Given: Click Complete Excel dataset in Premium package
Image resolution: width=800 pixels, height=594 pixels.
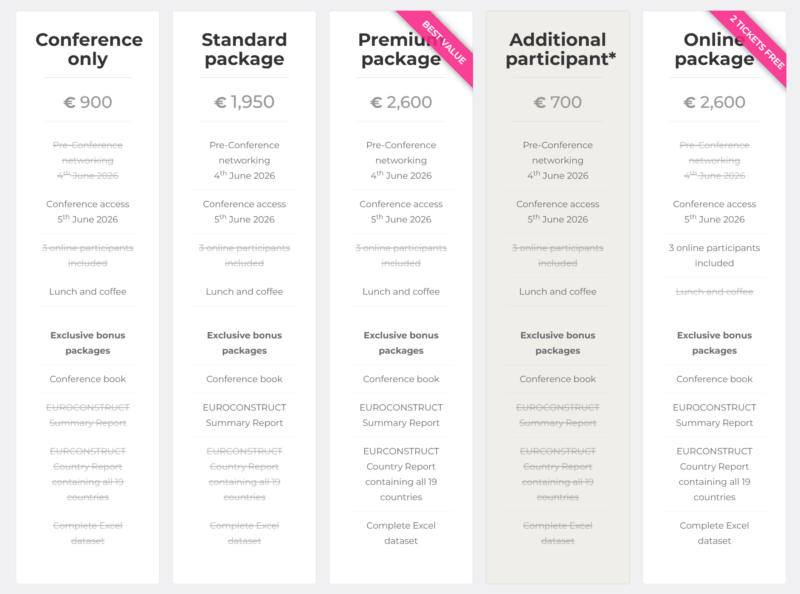Looking at the screenshot, I should point(401,533).
